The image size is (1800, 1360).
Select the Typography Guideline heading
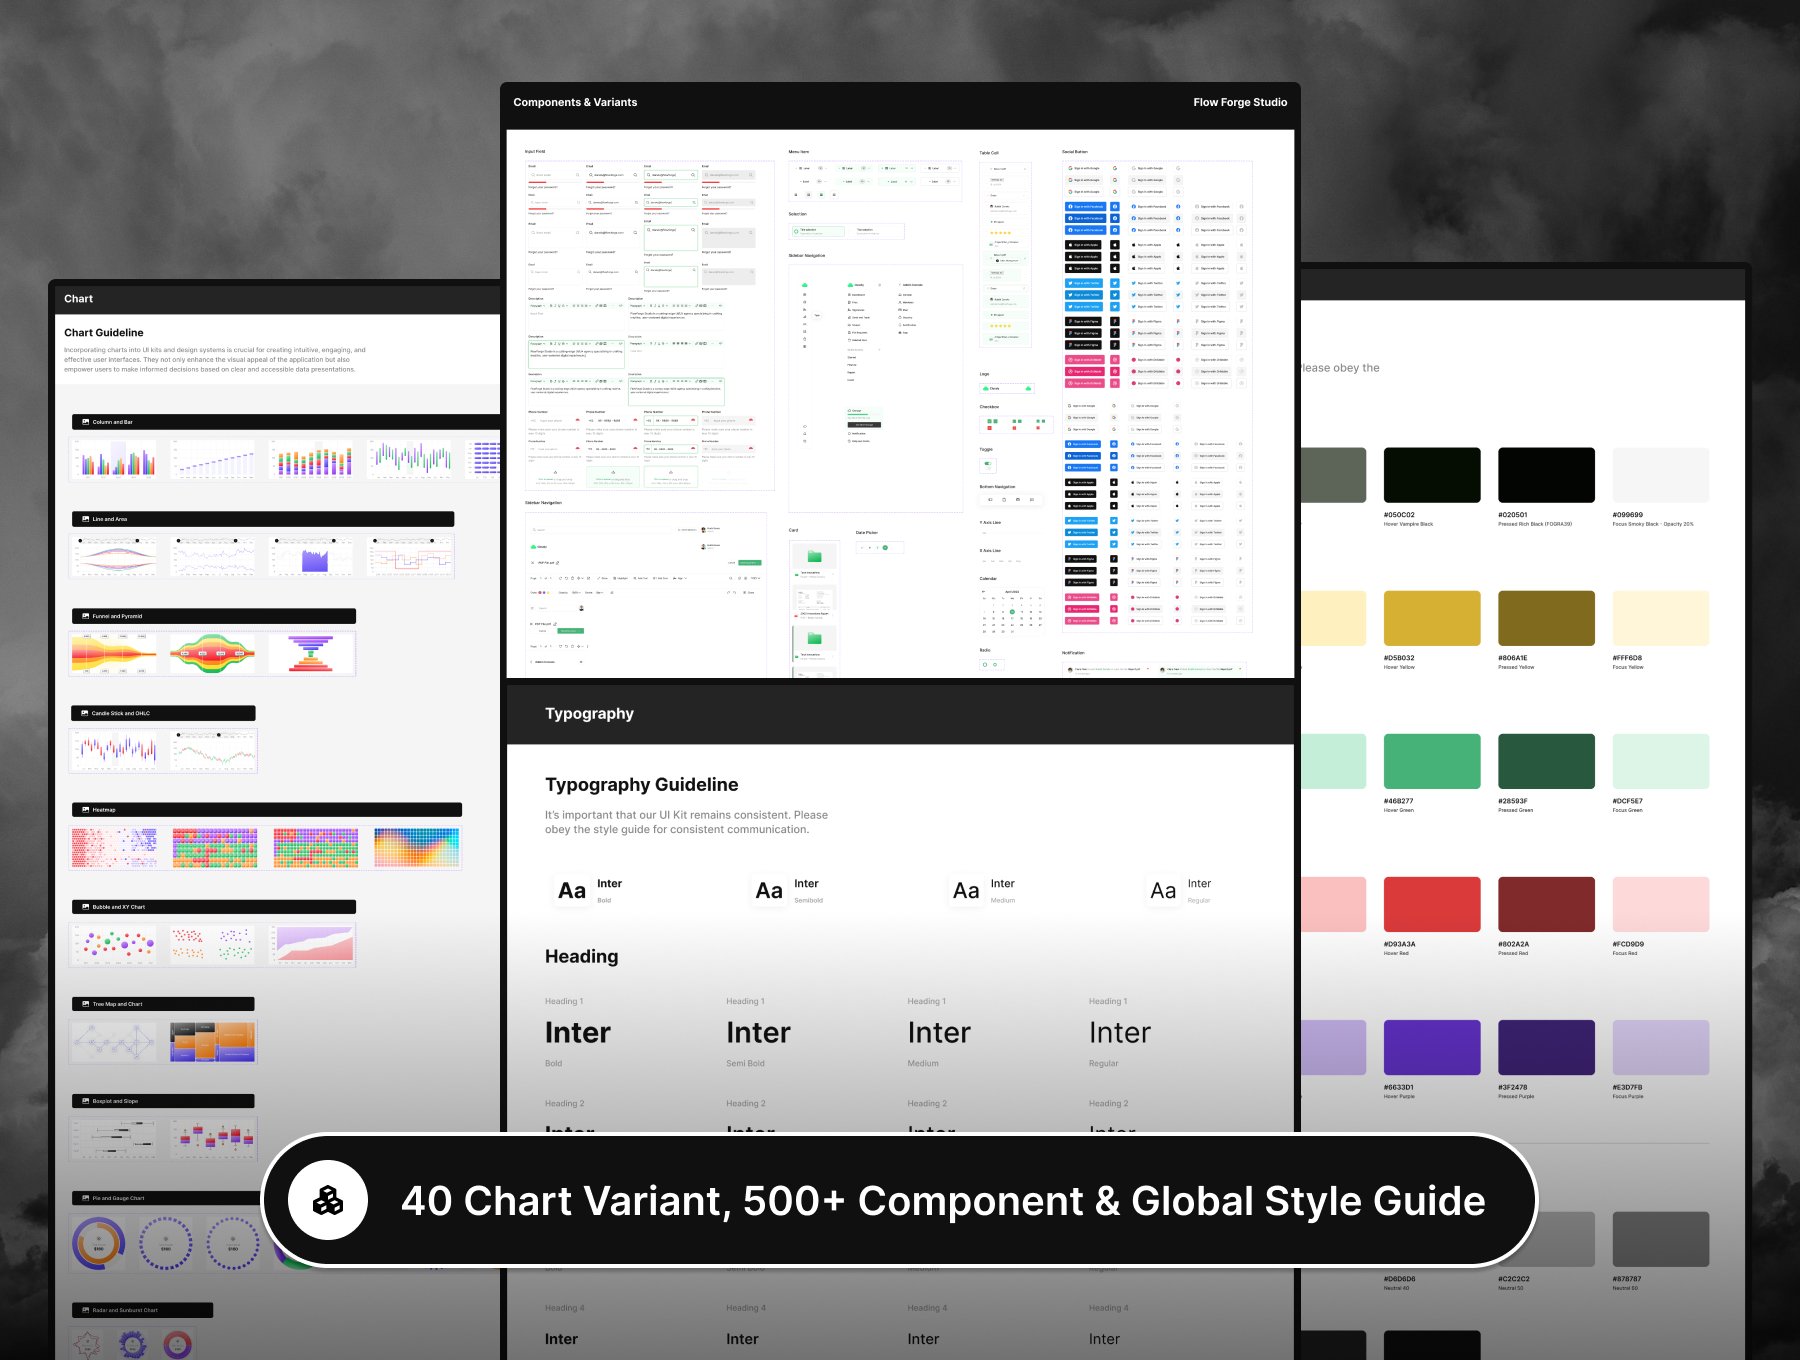pyautogui.click(x=642, y=785)
